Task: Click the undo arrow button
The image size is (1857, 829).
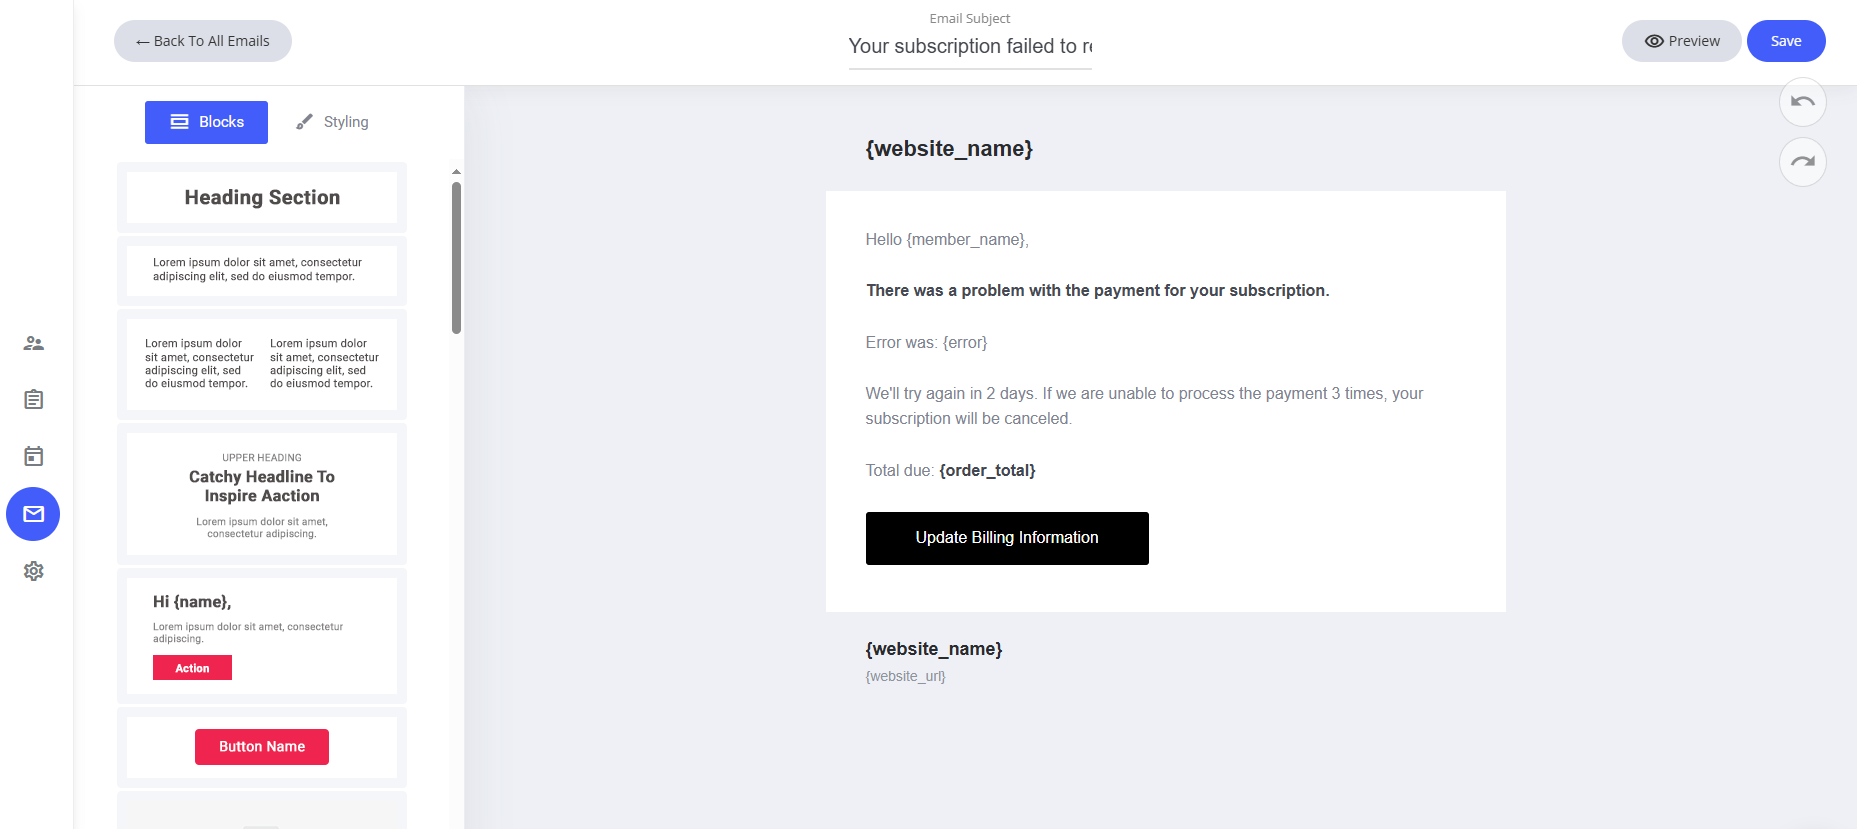Action: (1802, 102)
